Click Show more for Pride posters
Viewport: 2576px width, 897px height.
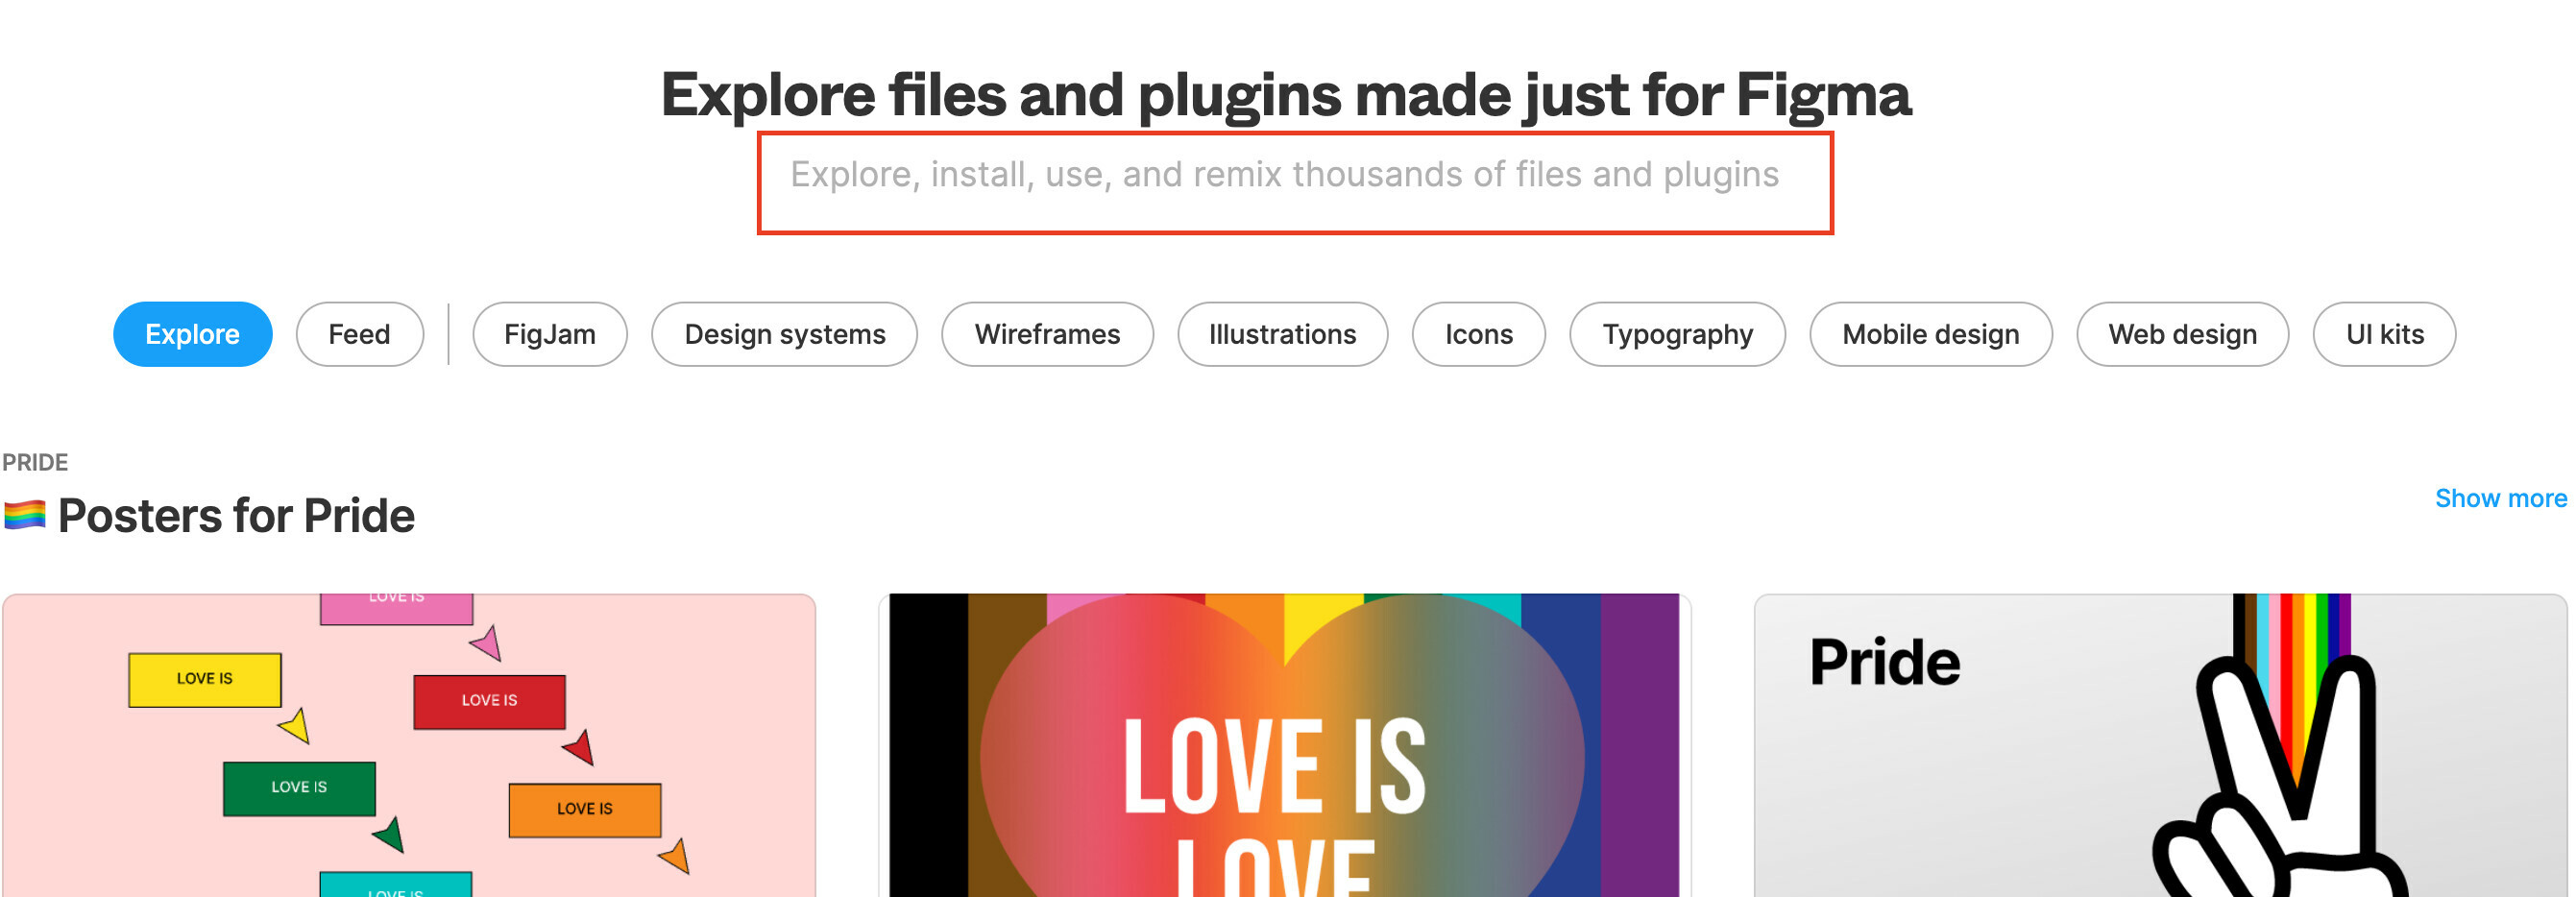[2500, 498]
